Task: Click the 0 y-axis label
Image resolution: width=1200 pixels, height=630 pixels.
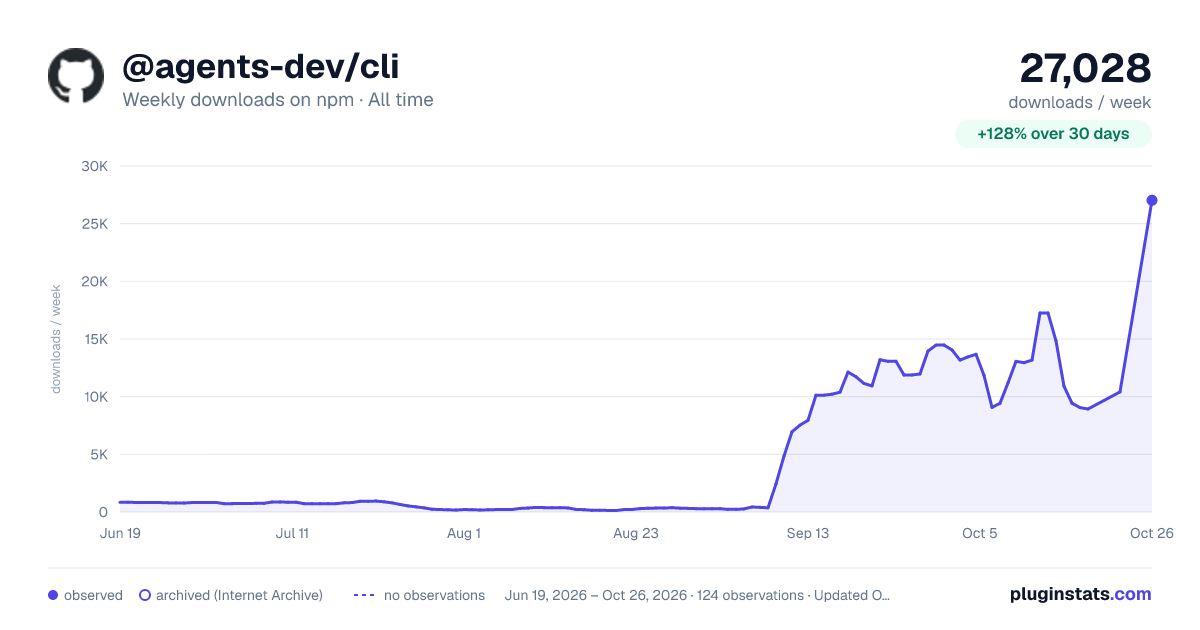Action: 103,512
